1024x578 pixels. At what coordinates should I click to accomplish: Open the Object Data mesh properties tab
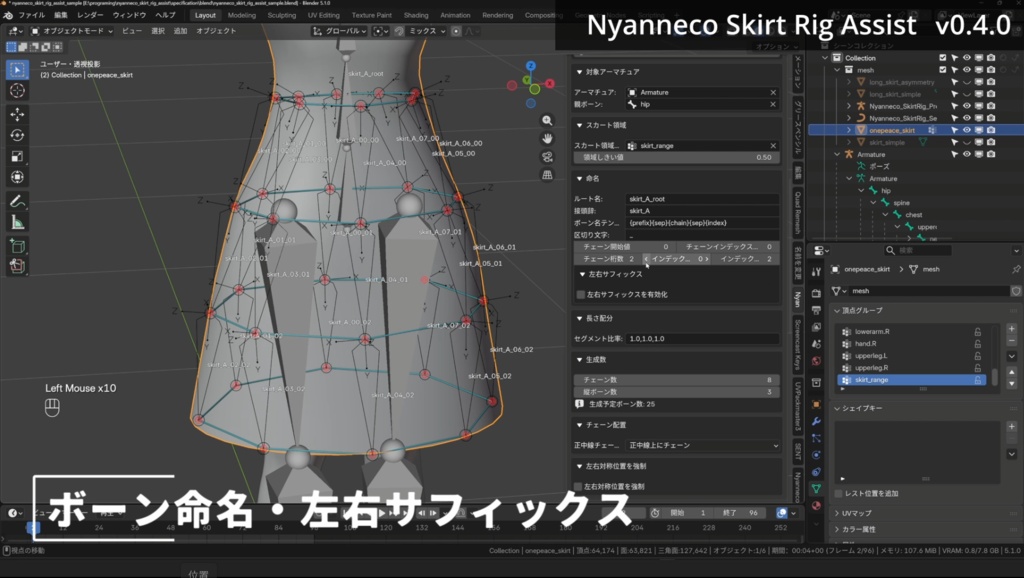[x=816, y=489]
